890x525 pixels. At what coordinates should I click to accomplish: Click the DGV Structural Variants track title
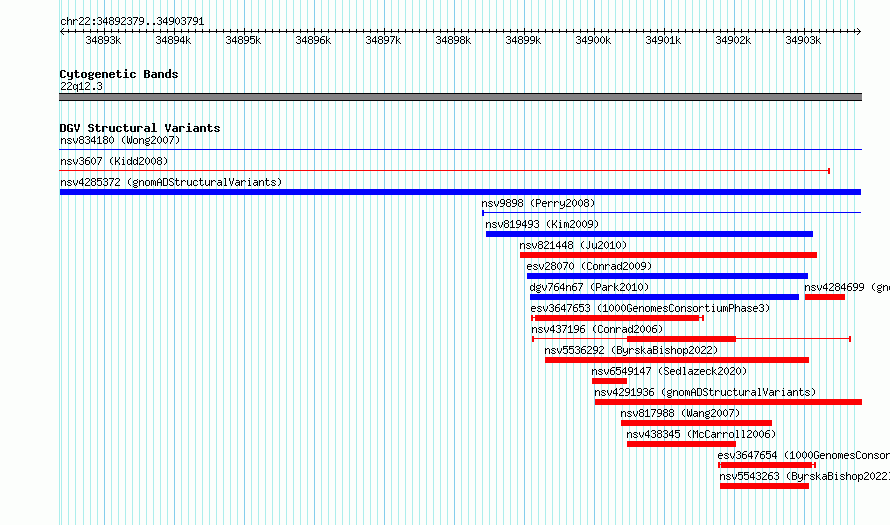click(x=140, y=128)
